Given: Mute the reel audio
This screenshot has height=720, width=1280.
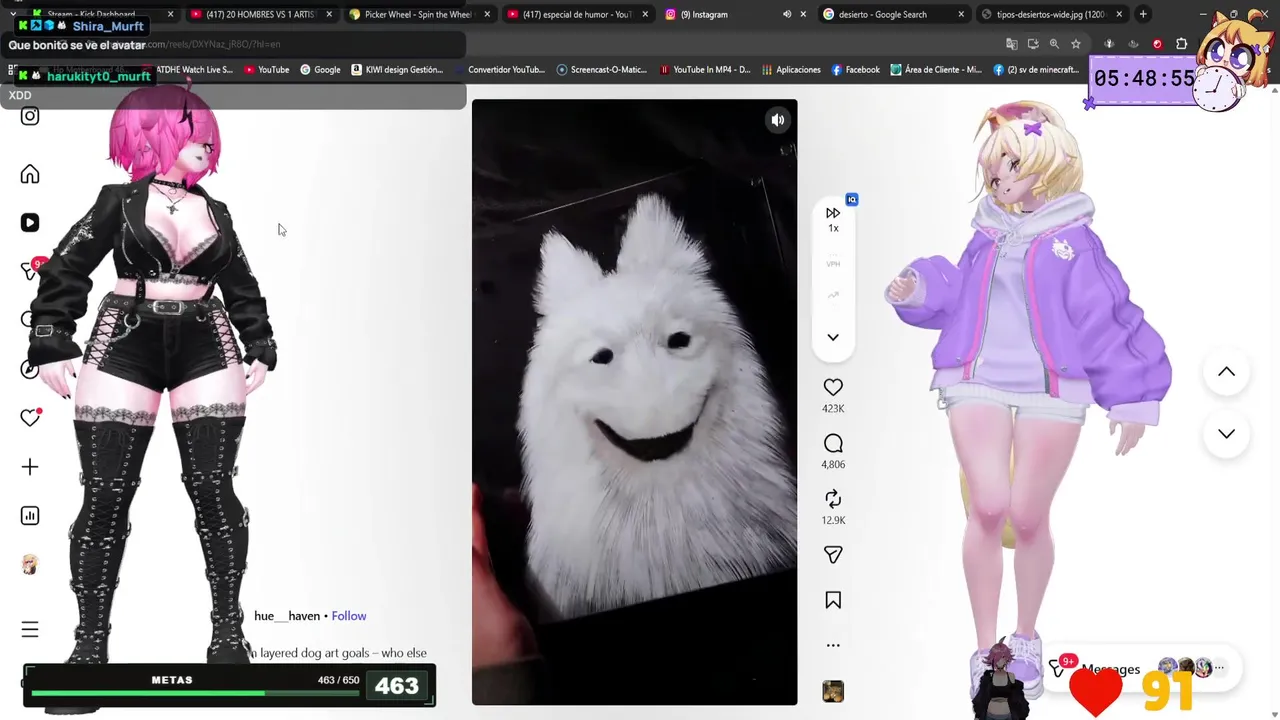Looking at the screenshot, I should point(777,120).
